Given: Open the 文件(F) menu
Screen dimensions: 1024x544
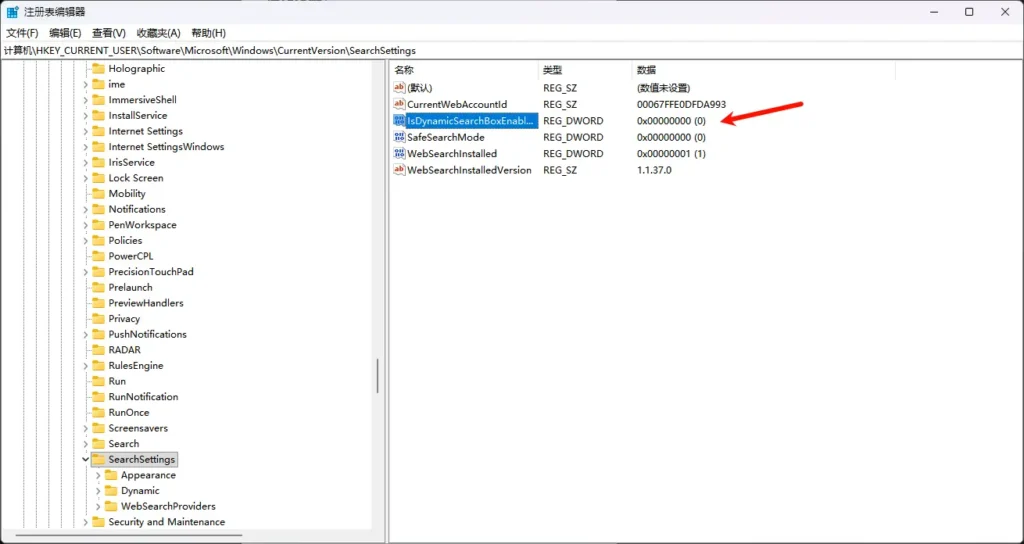Looking at the screenshot, I should click(x=22, y=33).
